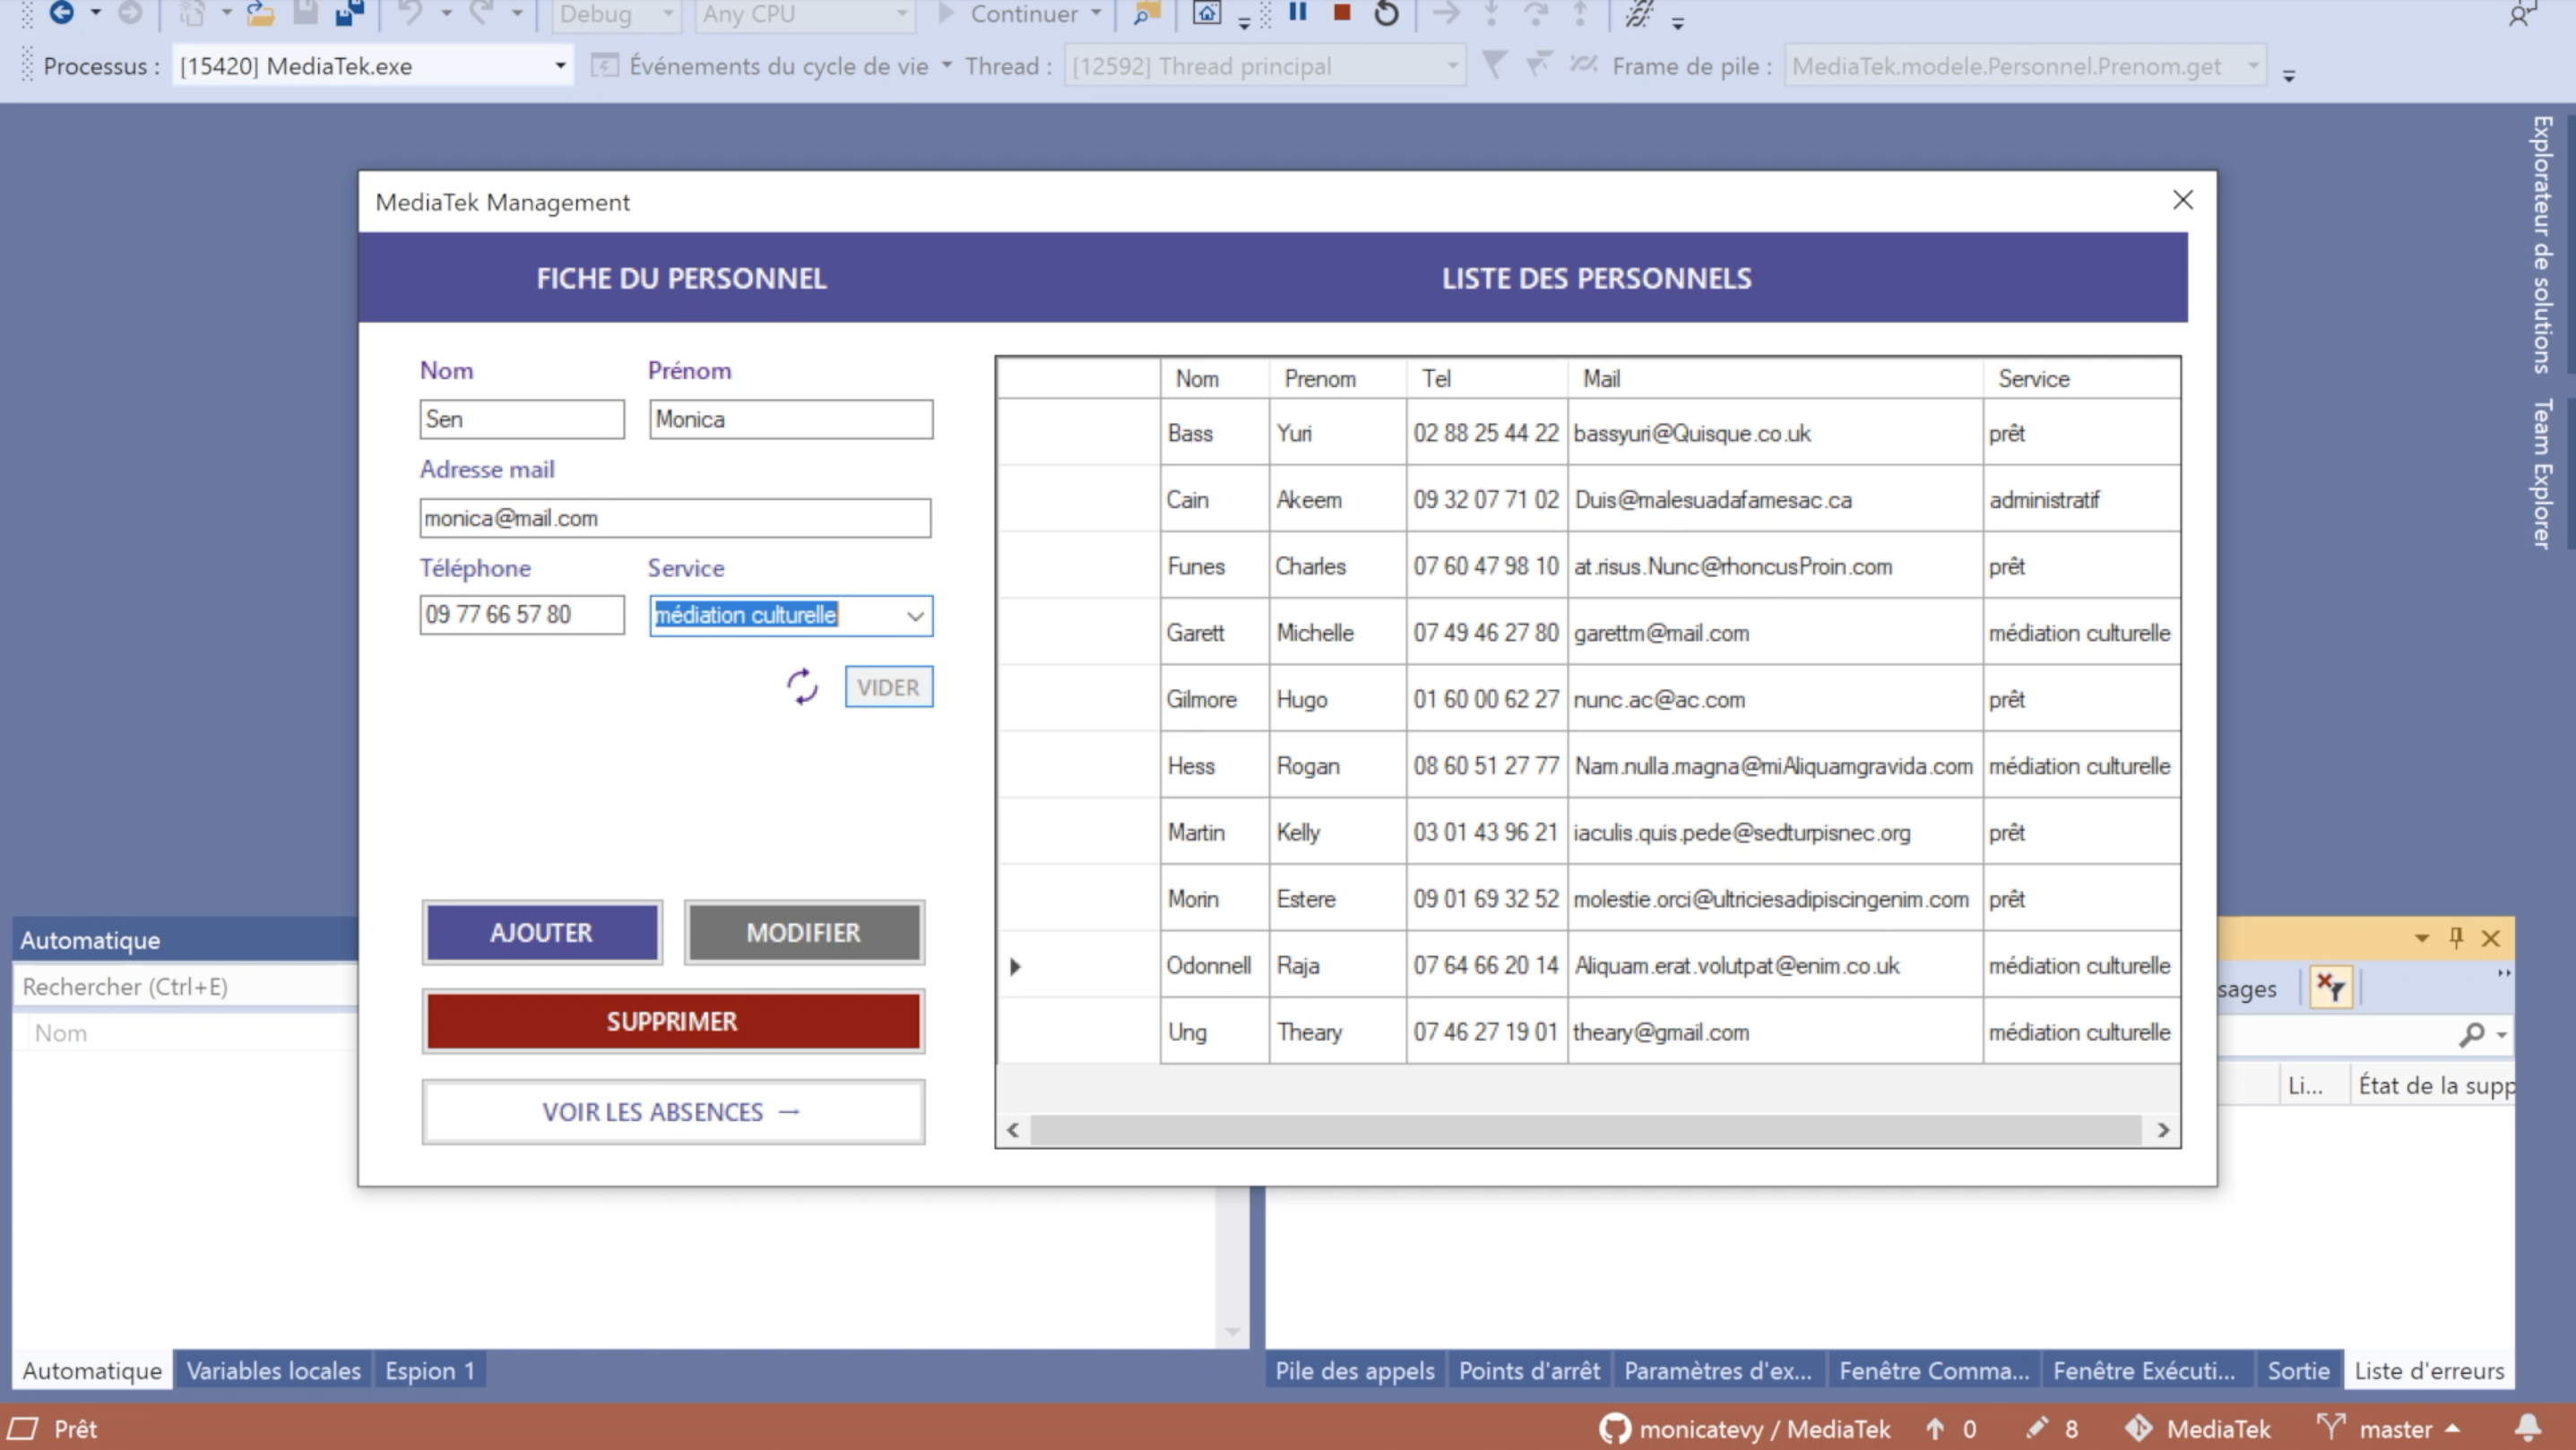Click the Breakpoints panel tab icon

click(x=1526, y=1368)
